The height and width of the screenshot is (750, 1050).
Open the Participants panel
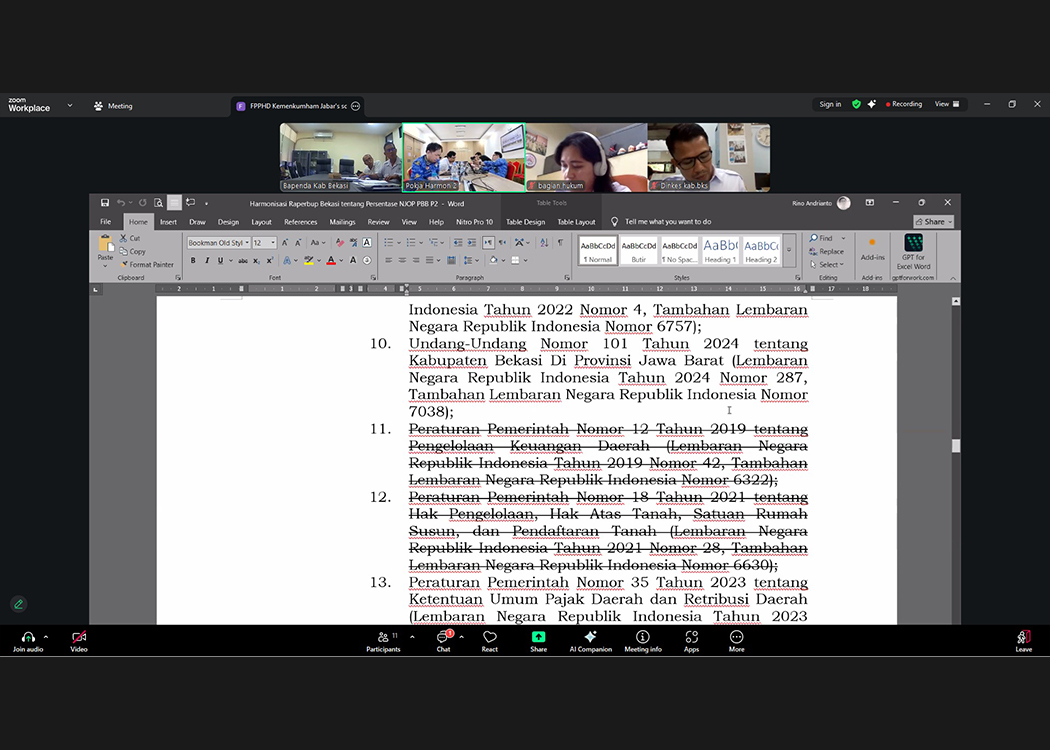[382, 639]
